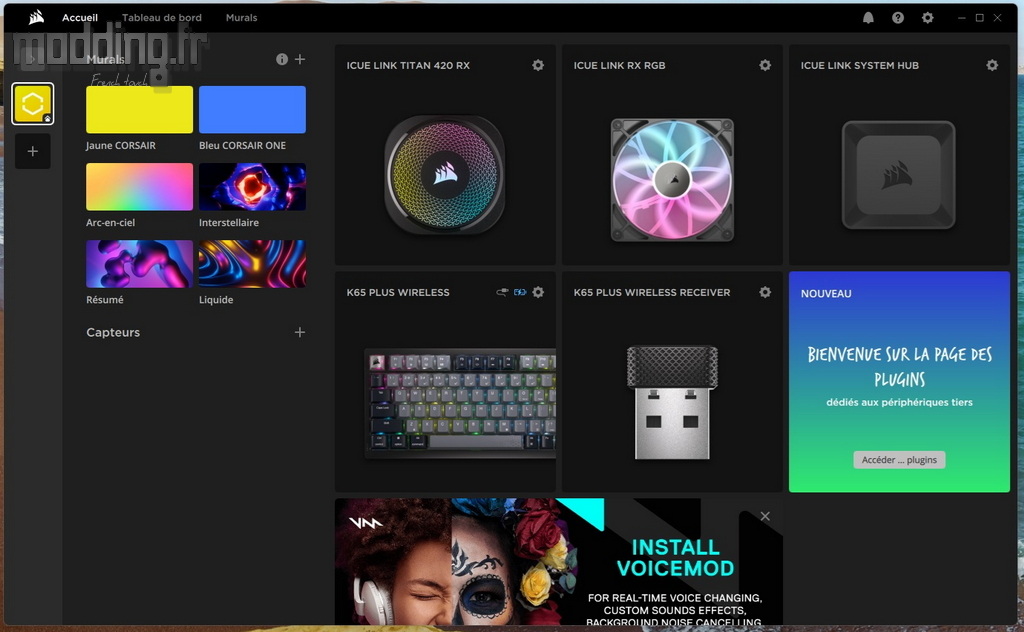Close the Voicemod advertisement banner
Image resolution: width=1024 pixels, height=632 pixels.
[765, 516]
